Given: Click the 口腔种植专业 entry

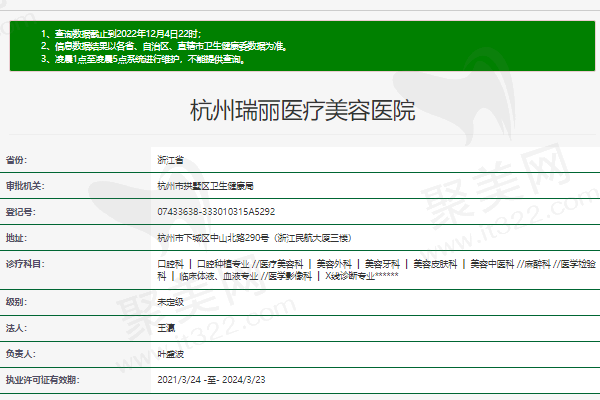Looking at the screenshot, I should click(223, 264).
